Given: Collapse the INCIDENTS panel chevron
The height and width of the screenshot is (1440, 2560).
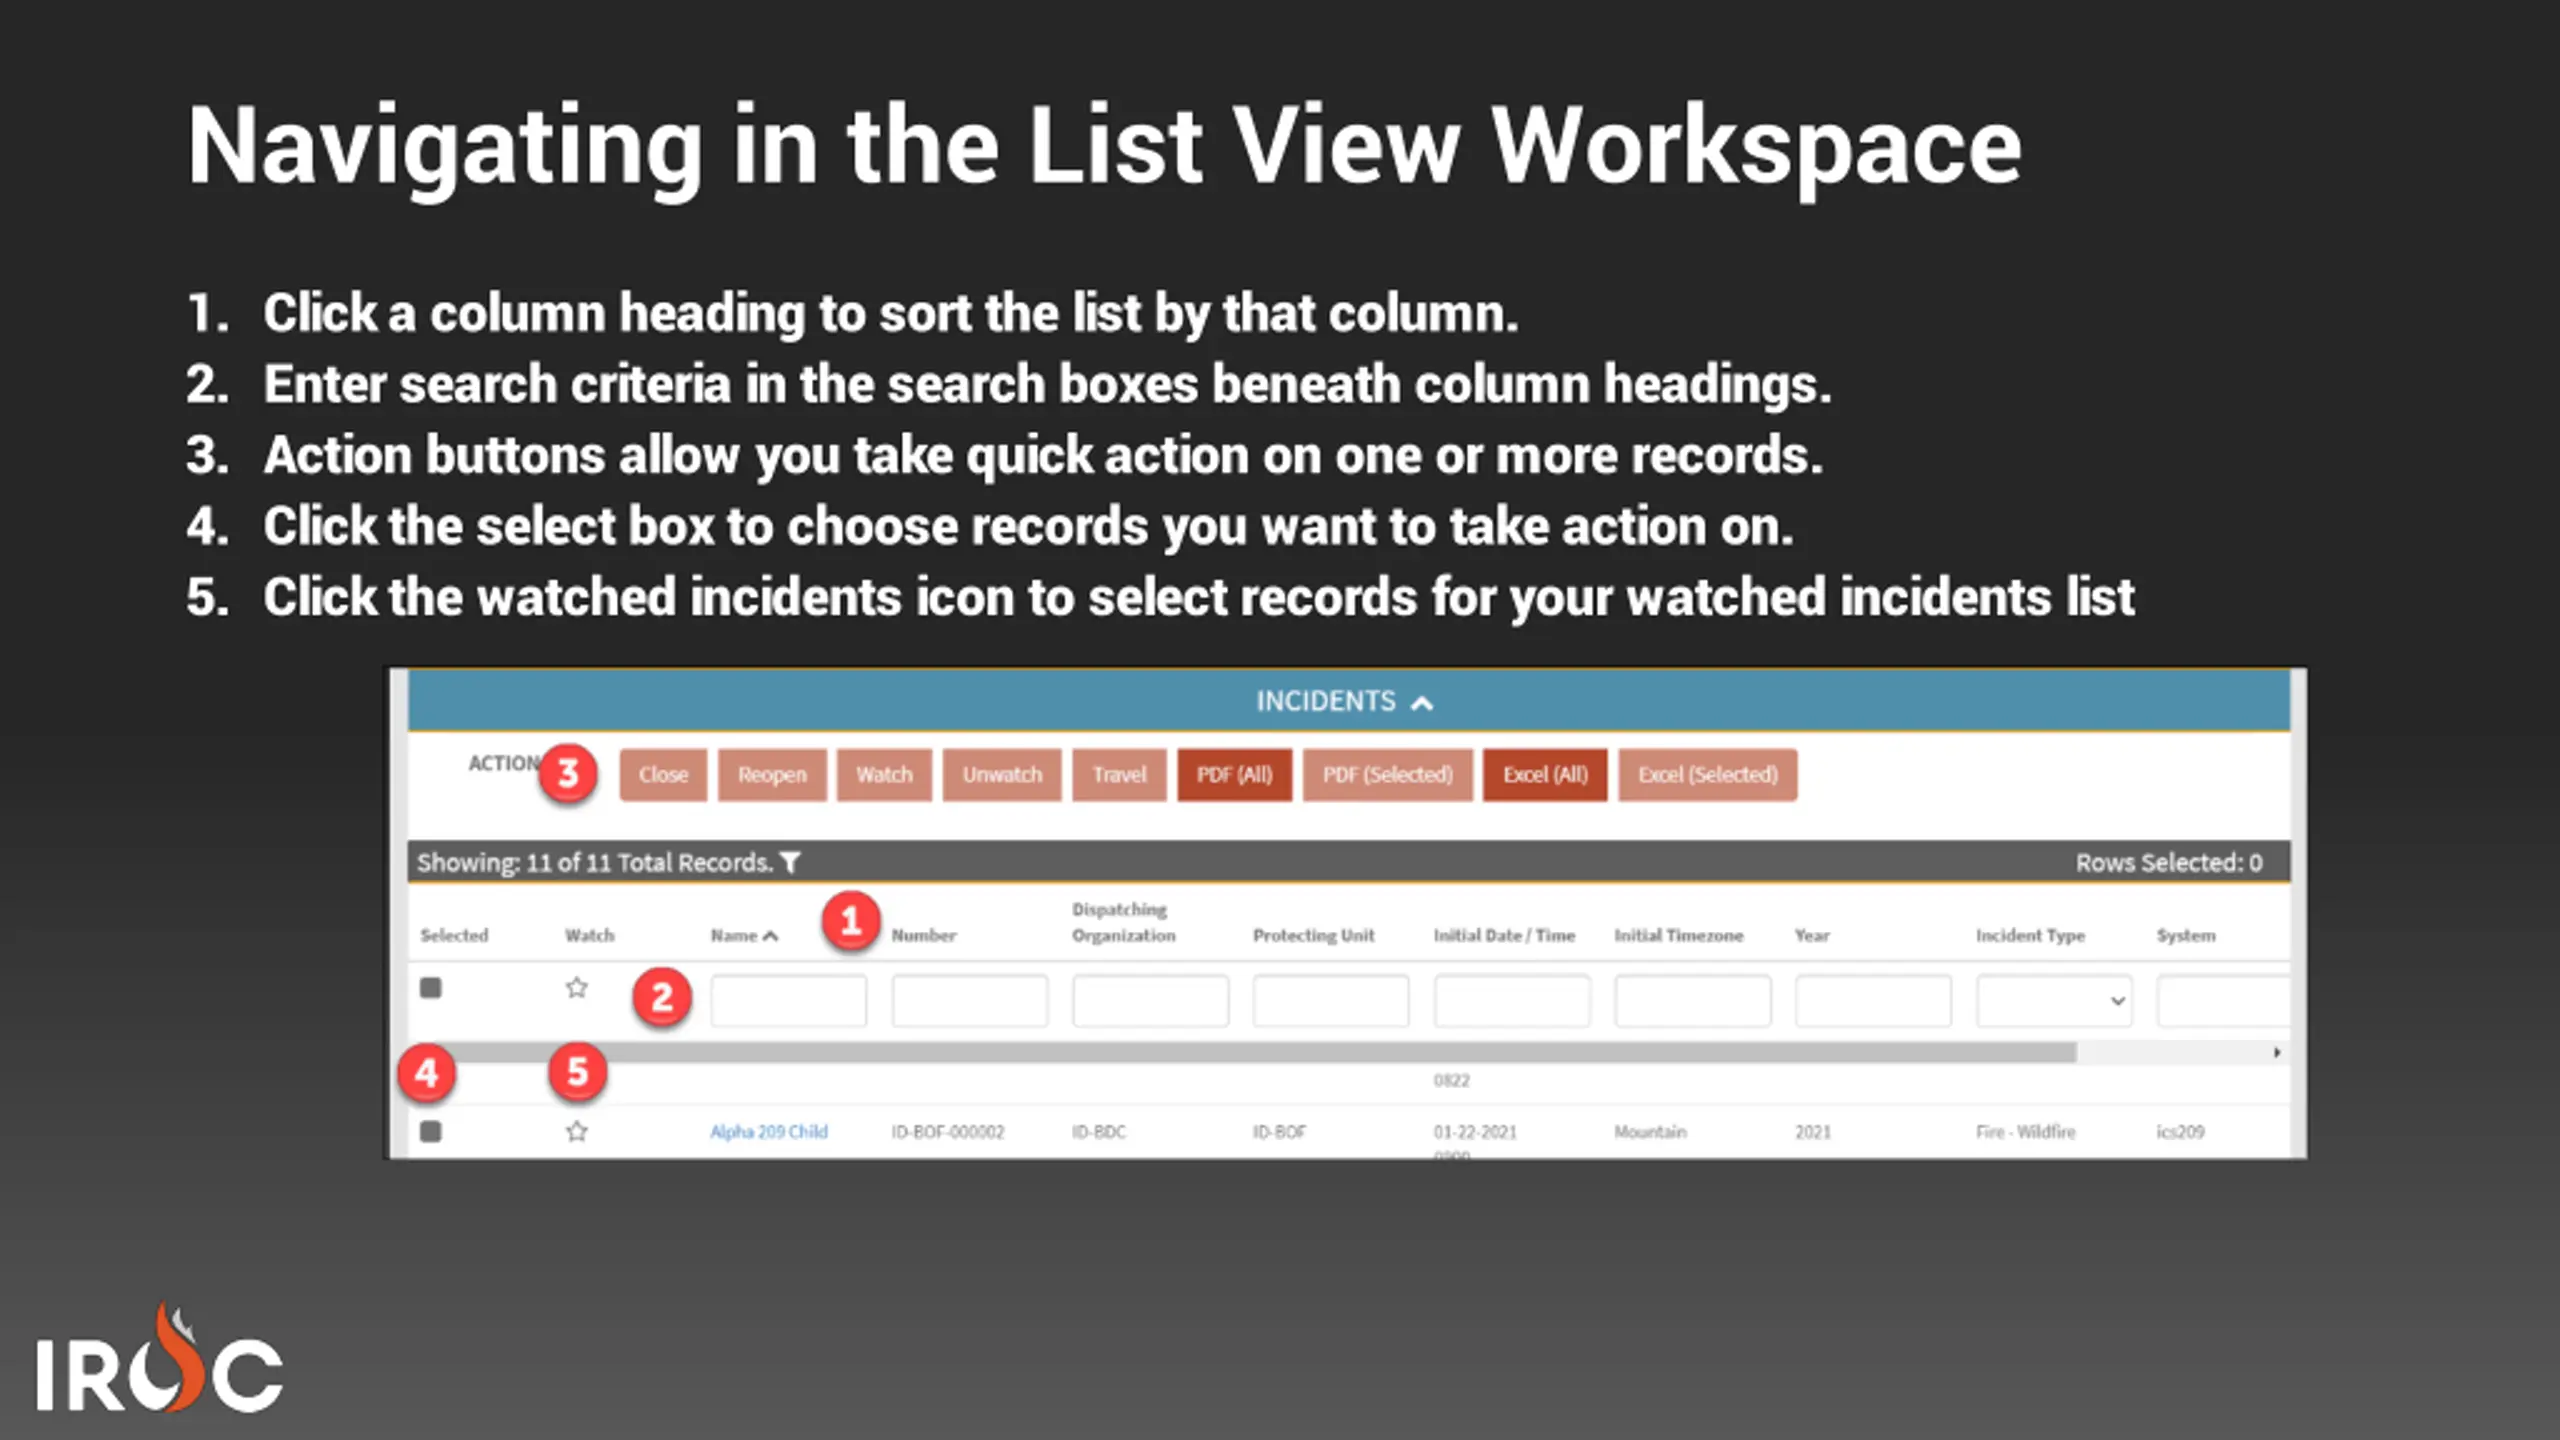Looking at the screenshot, I should [1421, 703].
